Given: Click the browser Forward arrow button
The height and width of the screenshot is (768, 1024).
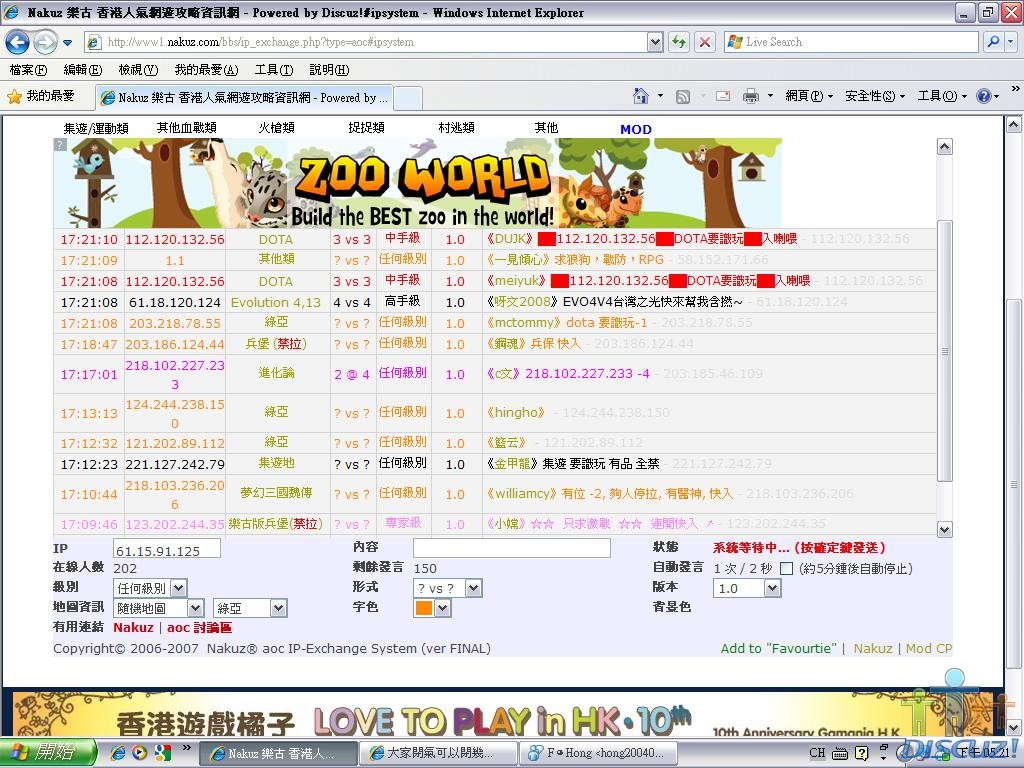Looking at the screenshot, I should click(x=45, y=42).
